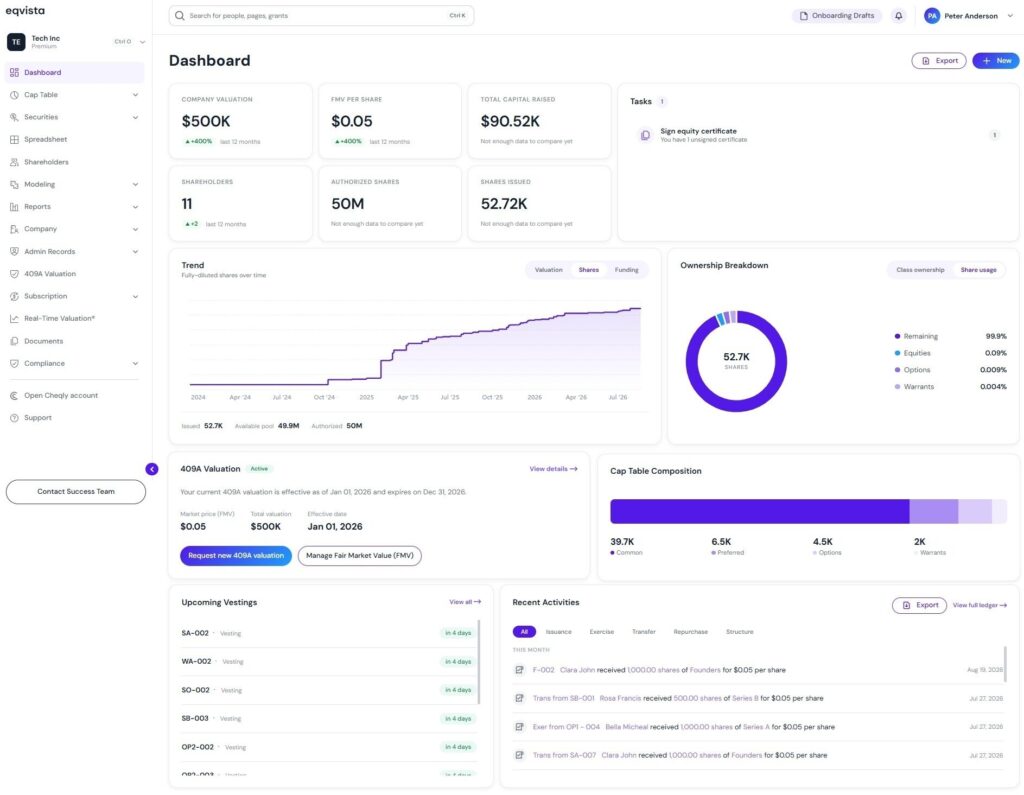1024x795 pixels.
Task: Click activity icon beside Trans from SB-001
Action: point(519,698)
